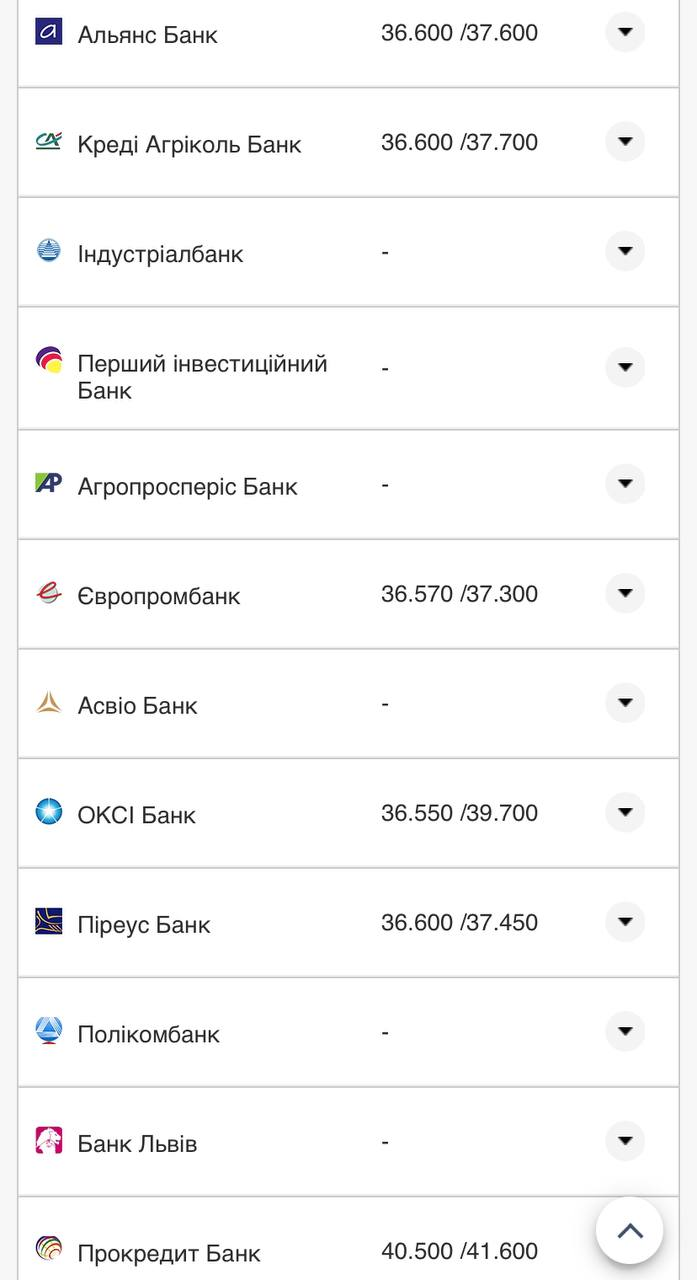Click the Альянс Банк logo
This screenshot has width=697, height=1280.
pyautogui.click(x=49, y=33)
